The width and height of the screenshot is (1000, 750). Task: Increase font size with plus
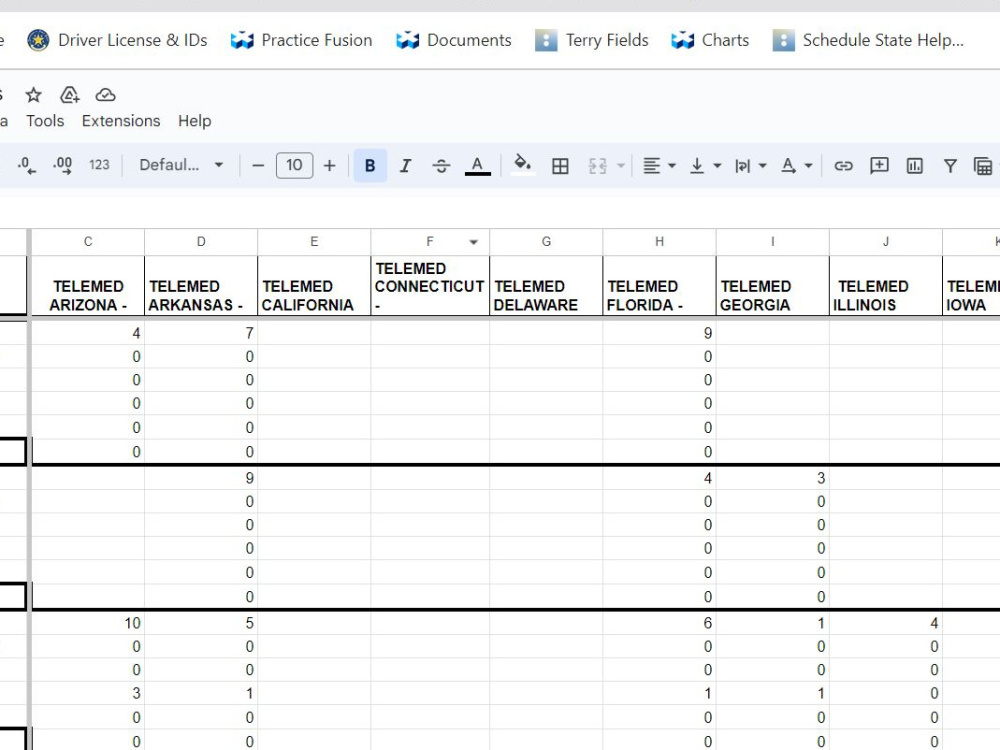tap(329, 166)
